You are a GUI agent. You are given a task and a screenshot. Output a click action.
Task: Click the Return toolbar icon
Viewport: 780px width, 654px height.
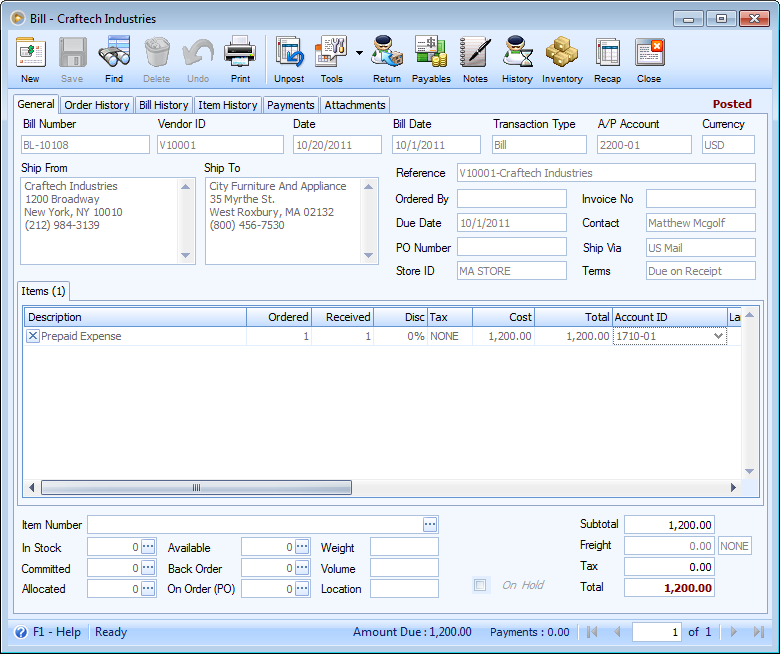(387, 52)
